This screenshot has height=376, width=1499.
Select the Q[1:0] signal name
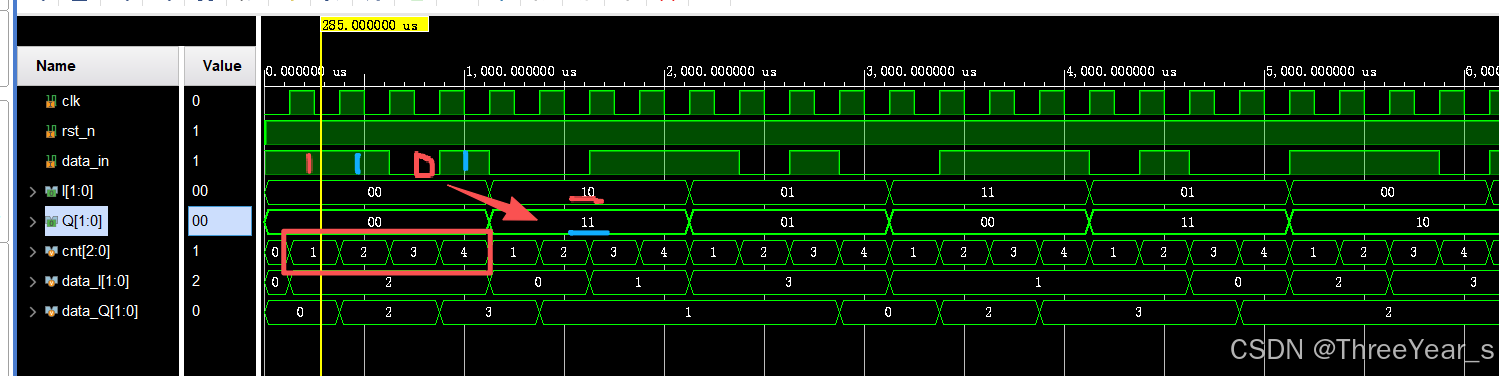[x=81, y=221]
